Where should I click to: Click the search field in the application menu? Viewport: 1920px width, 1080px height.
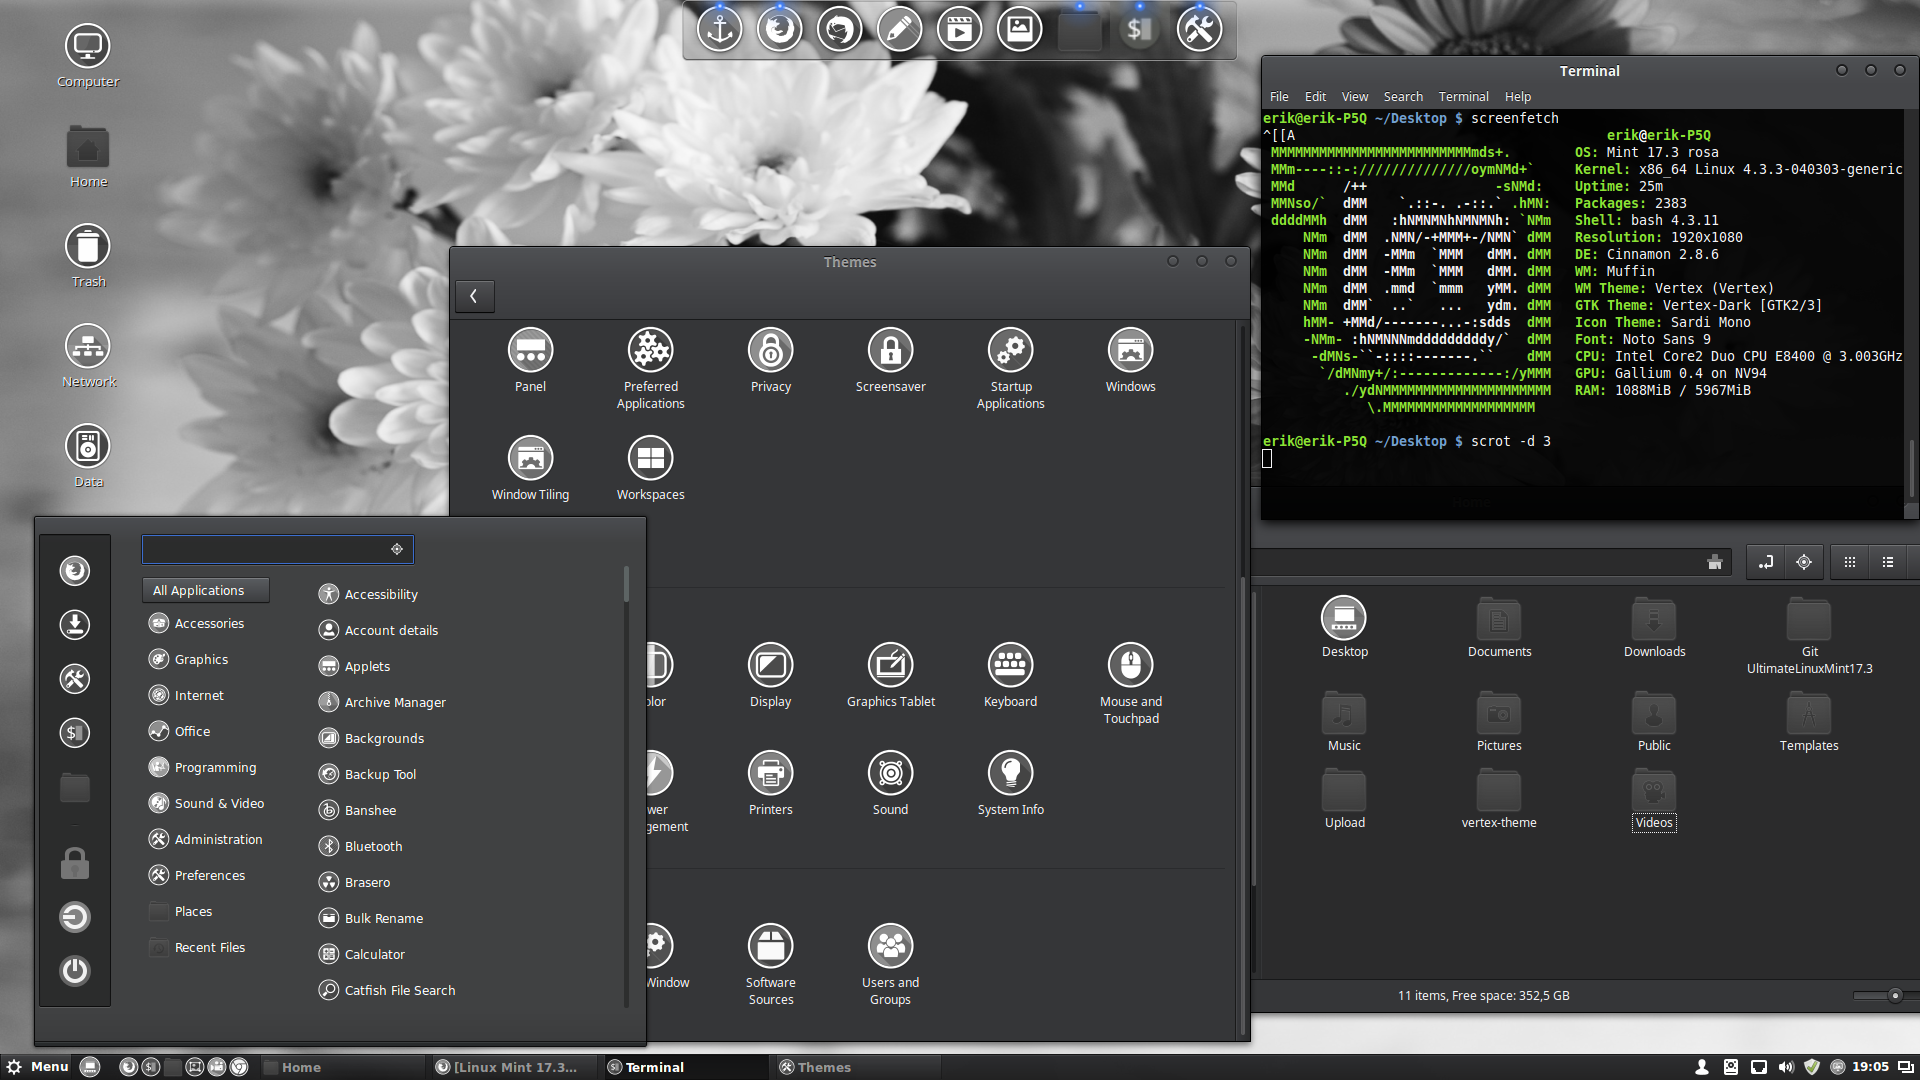(x=265, y=549)
